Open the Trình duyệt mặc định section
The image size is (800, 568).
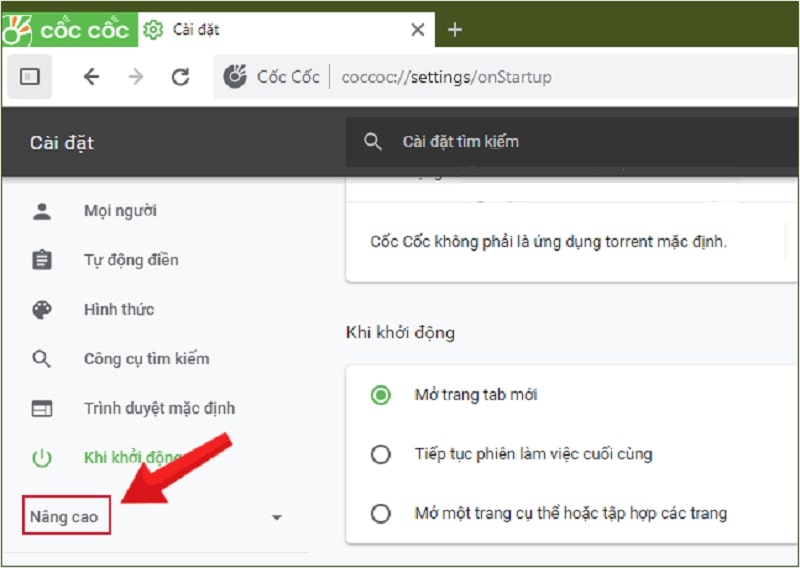(159, 408)
